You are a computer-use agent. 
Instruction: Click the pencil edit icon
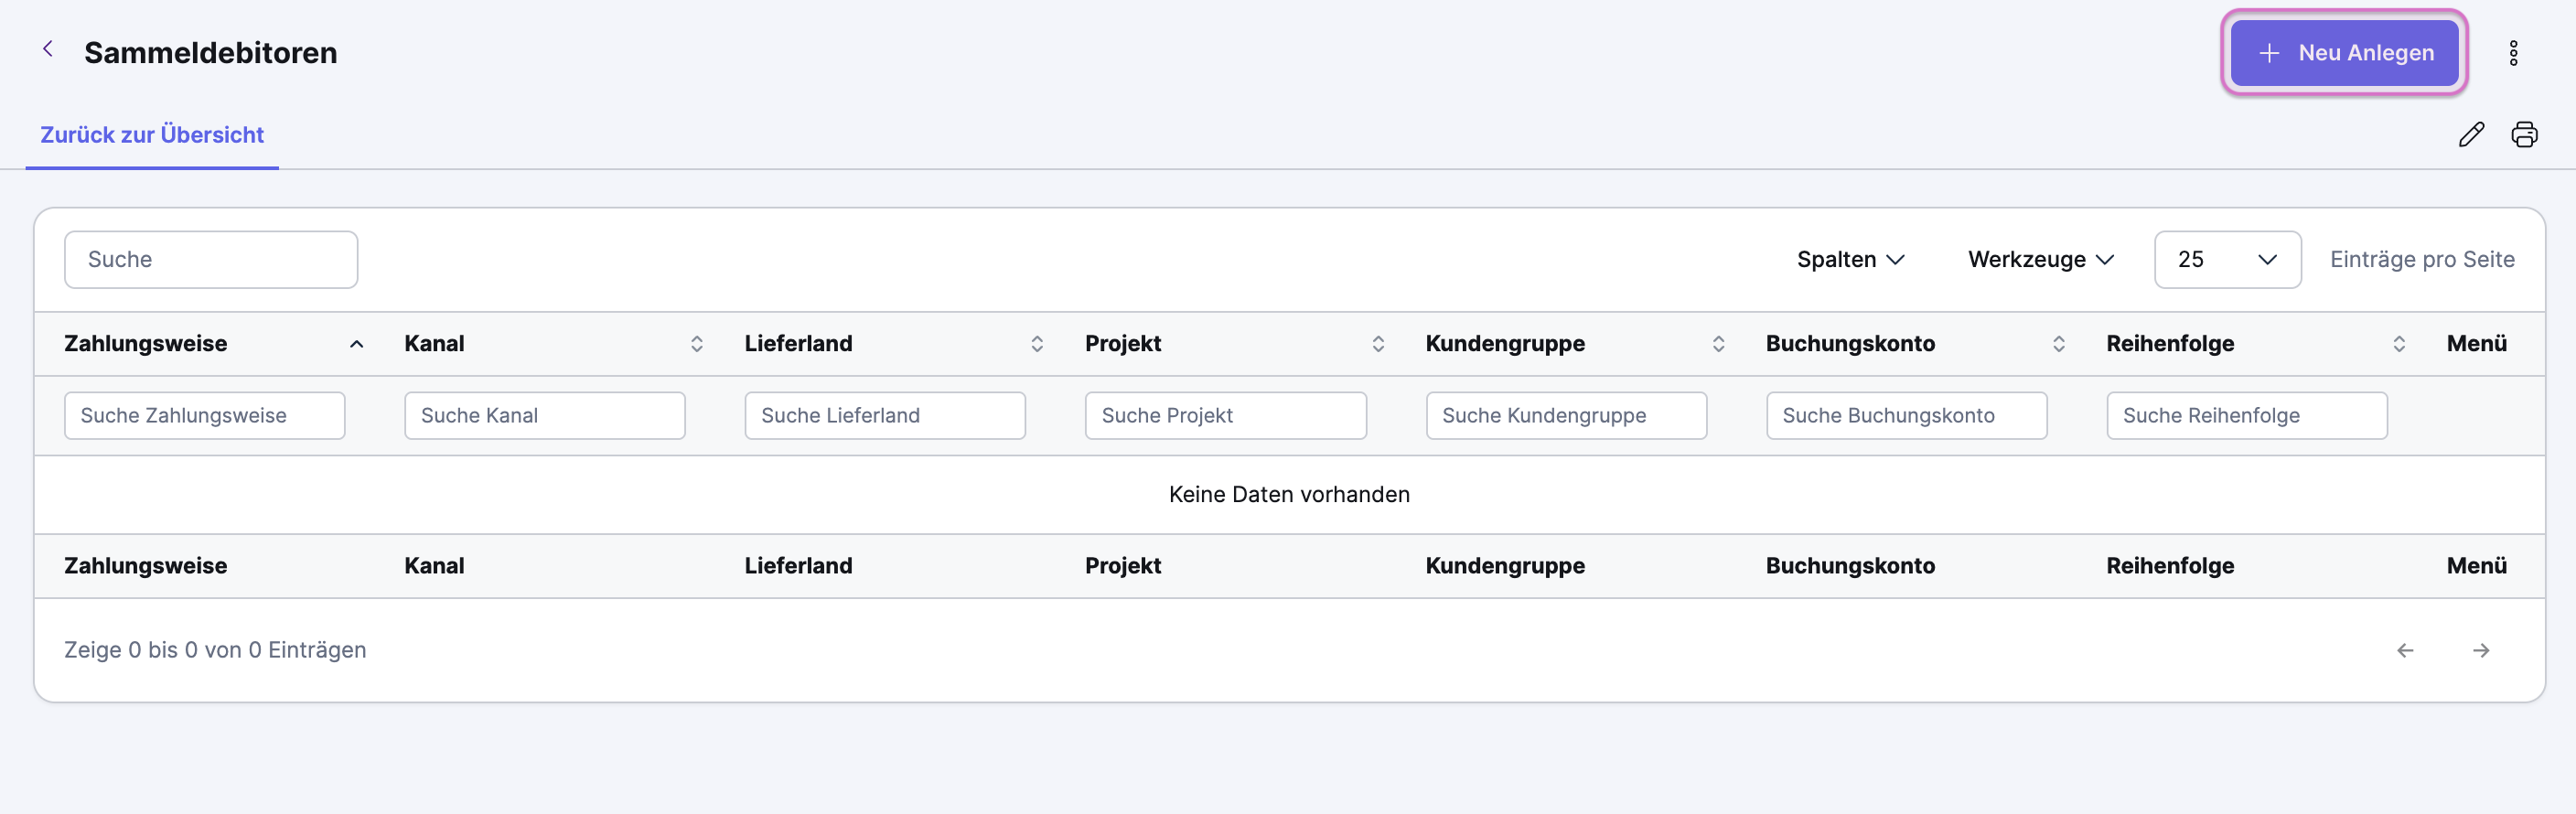click(2471, 135)
